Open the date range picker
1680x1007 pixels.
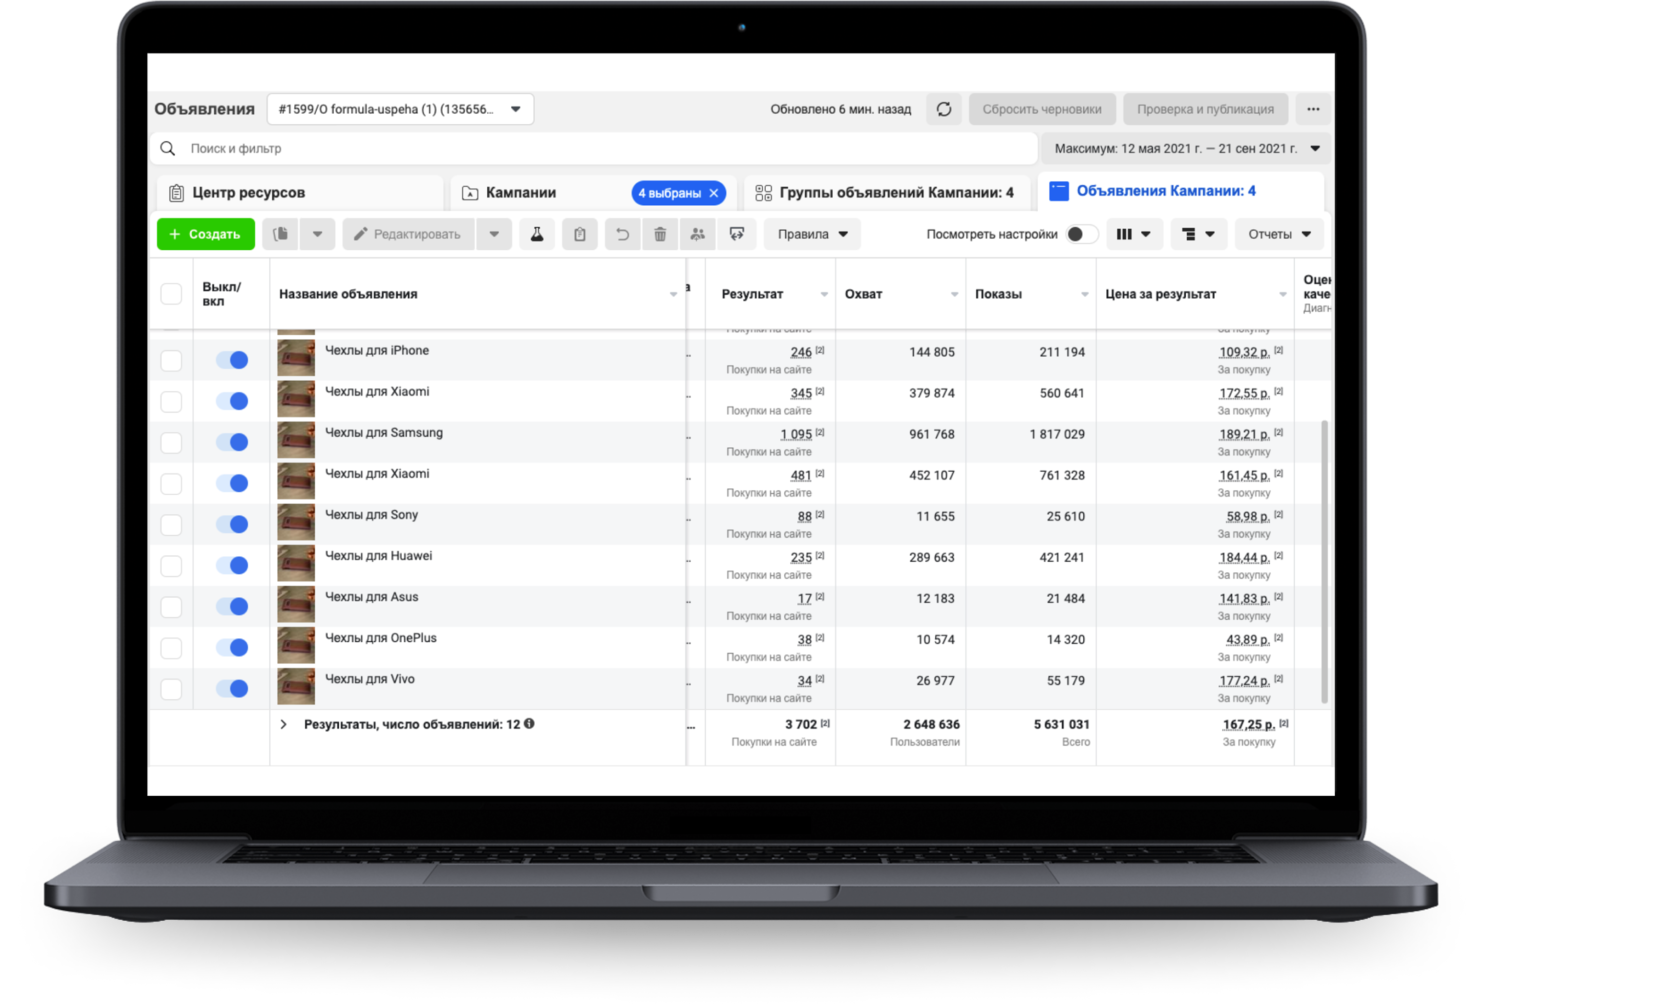1187,148
